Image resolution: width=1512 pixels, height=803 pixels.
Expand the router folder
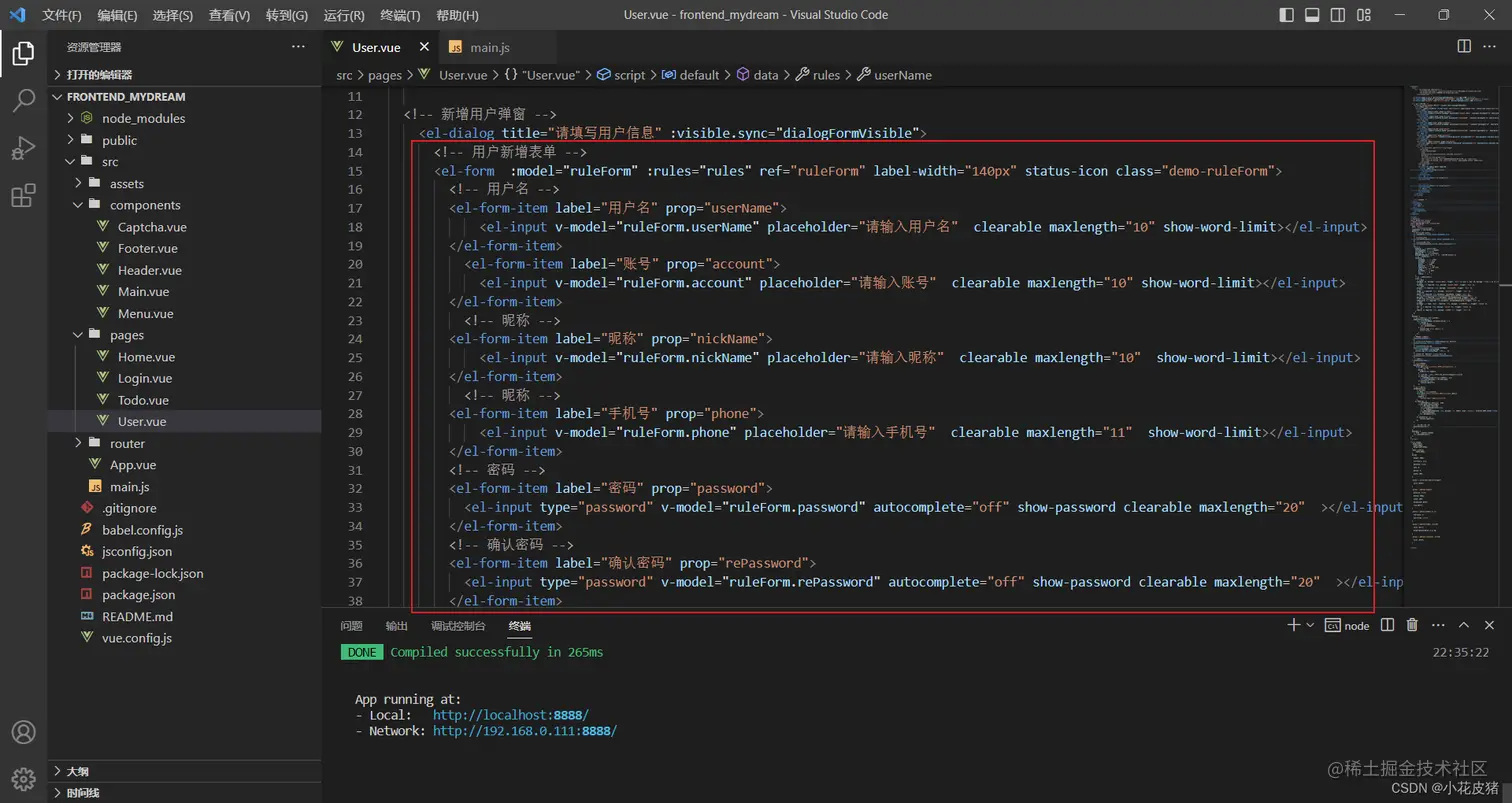tap(185, 443)
